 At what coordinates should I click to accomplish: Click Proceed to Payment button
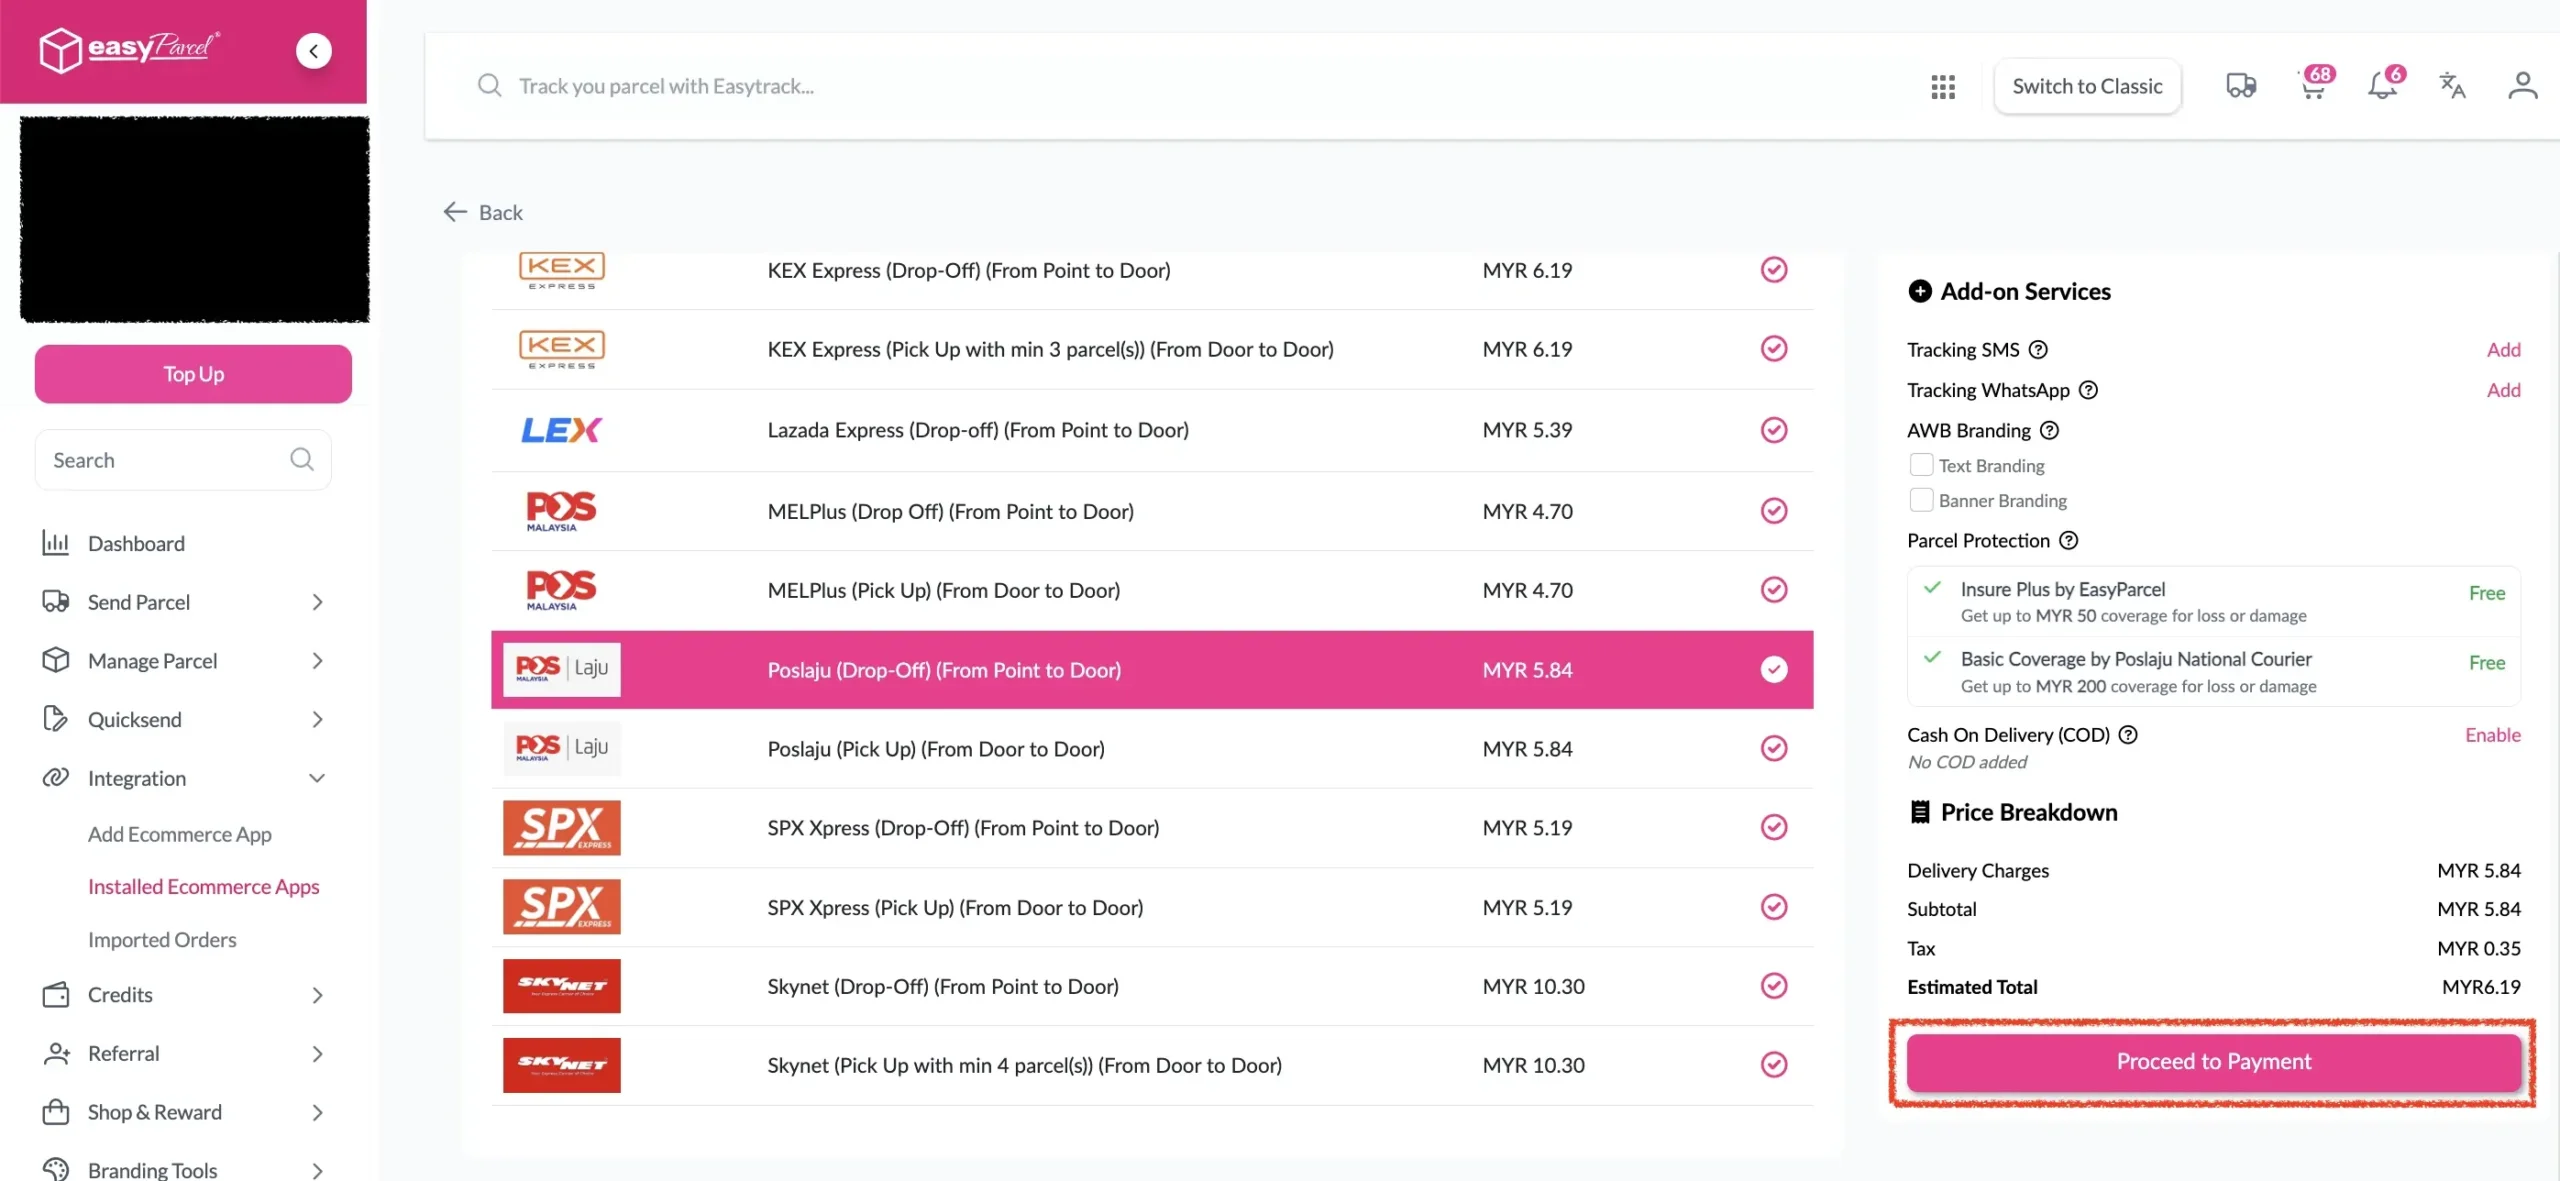2213,1062
